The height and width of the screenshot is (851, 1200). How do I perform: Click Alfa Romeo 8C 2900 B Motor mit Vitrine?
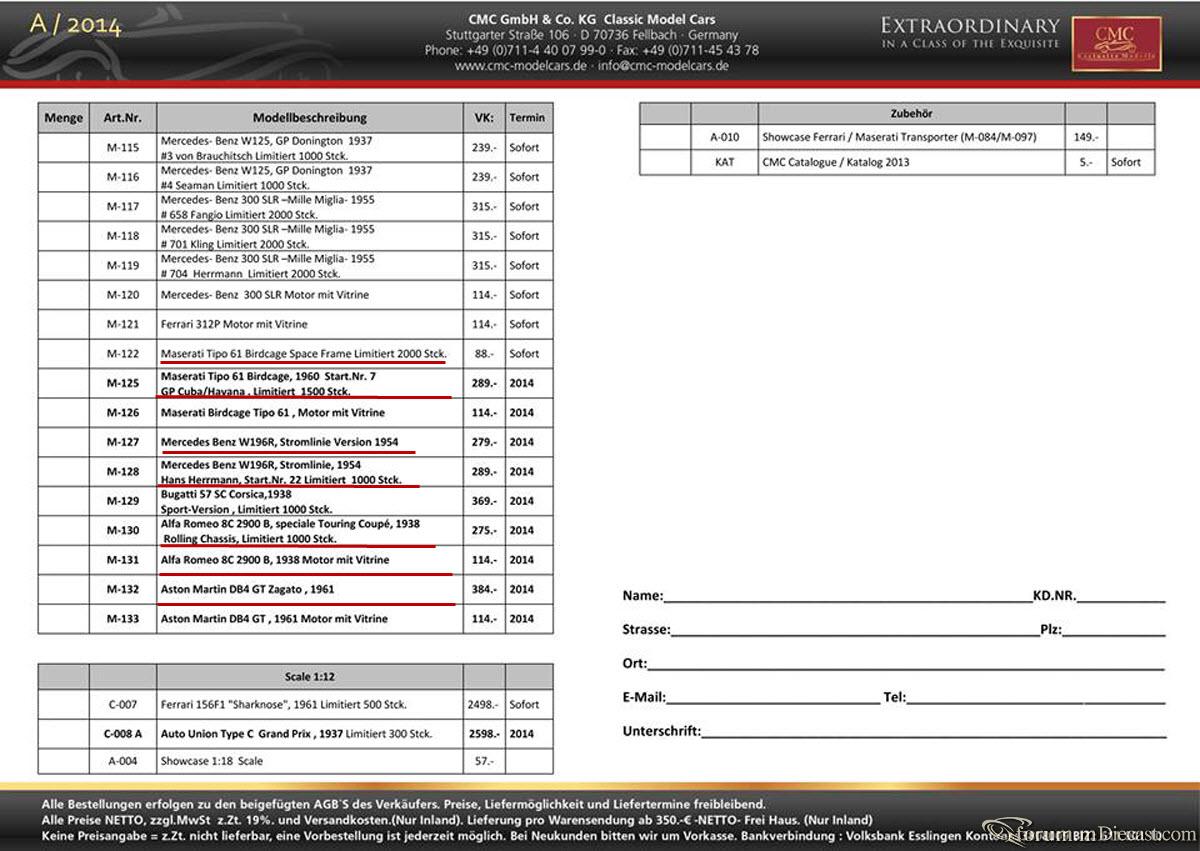275,560
